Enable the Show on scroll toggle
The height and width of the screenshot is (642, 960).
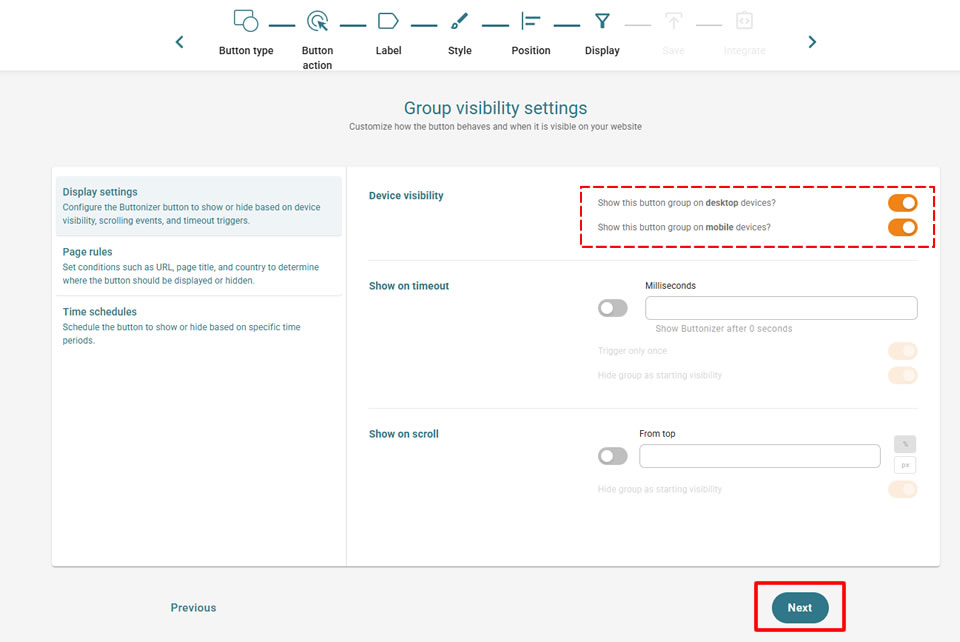coord(613,456)
